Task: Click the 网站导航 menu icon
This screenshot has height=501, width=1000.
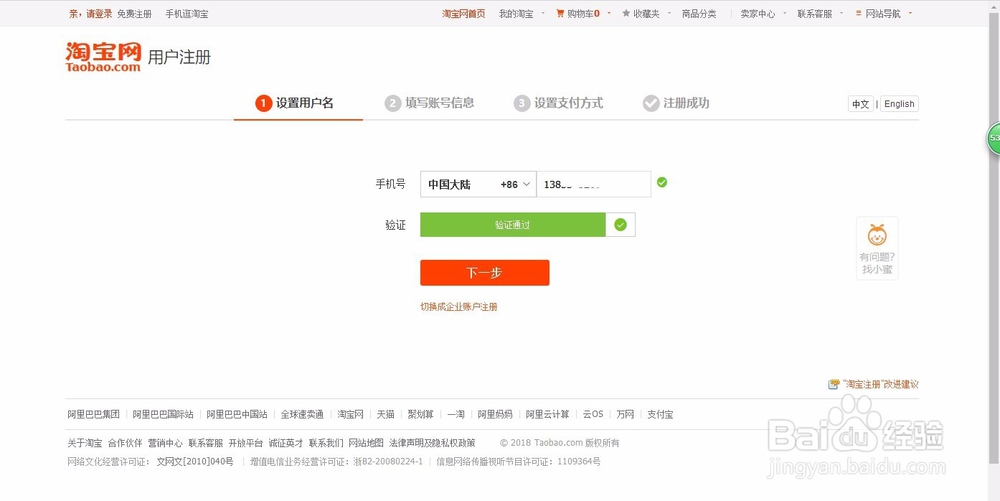Action: [x=859, y=13]
